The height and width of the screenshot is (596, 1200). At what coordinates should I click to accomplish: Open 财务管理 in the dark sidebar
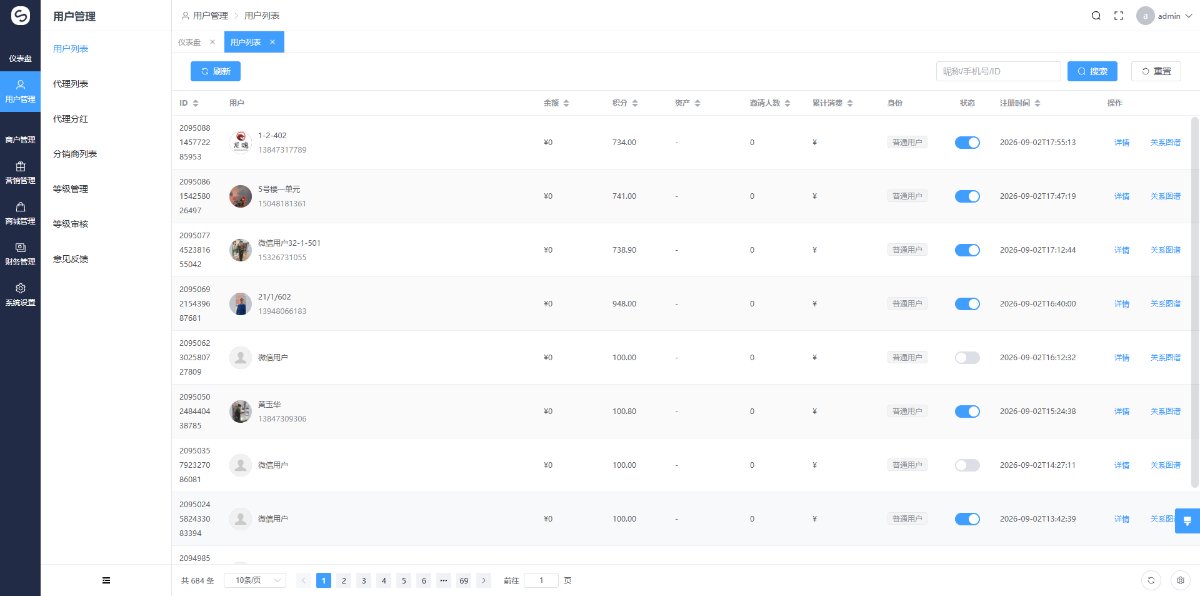click(x=20, y=254)
